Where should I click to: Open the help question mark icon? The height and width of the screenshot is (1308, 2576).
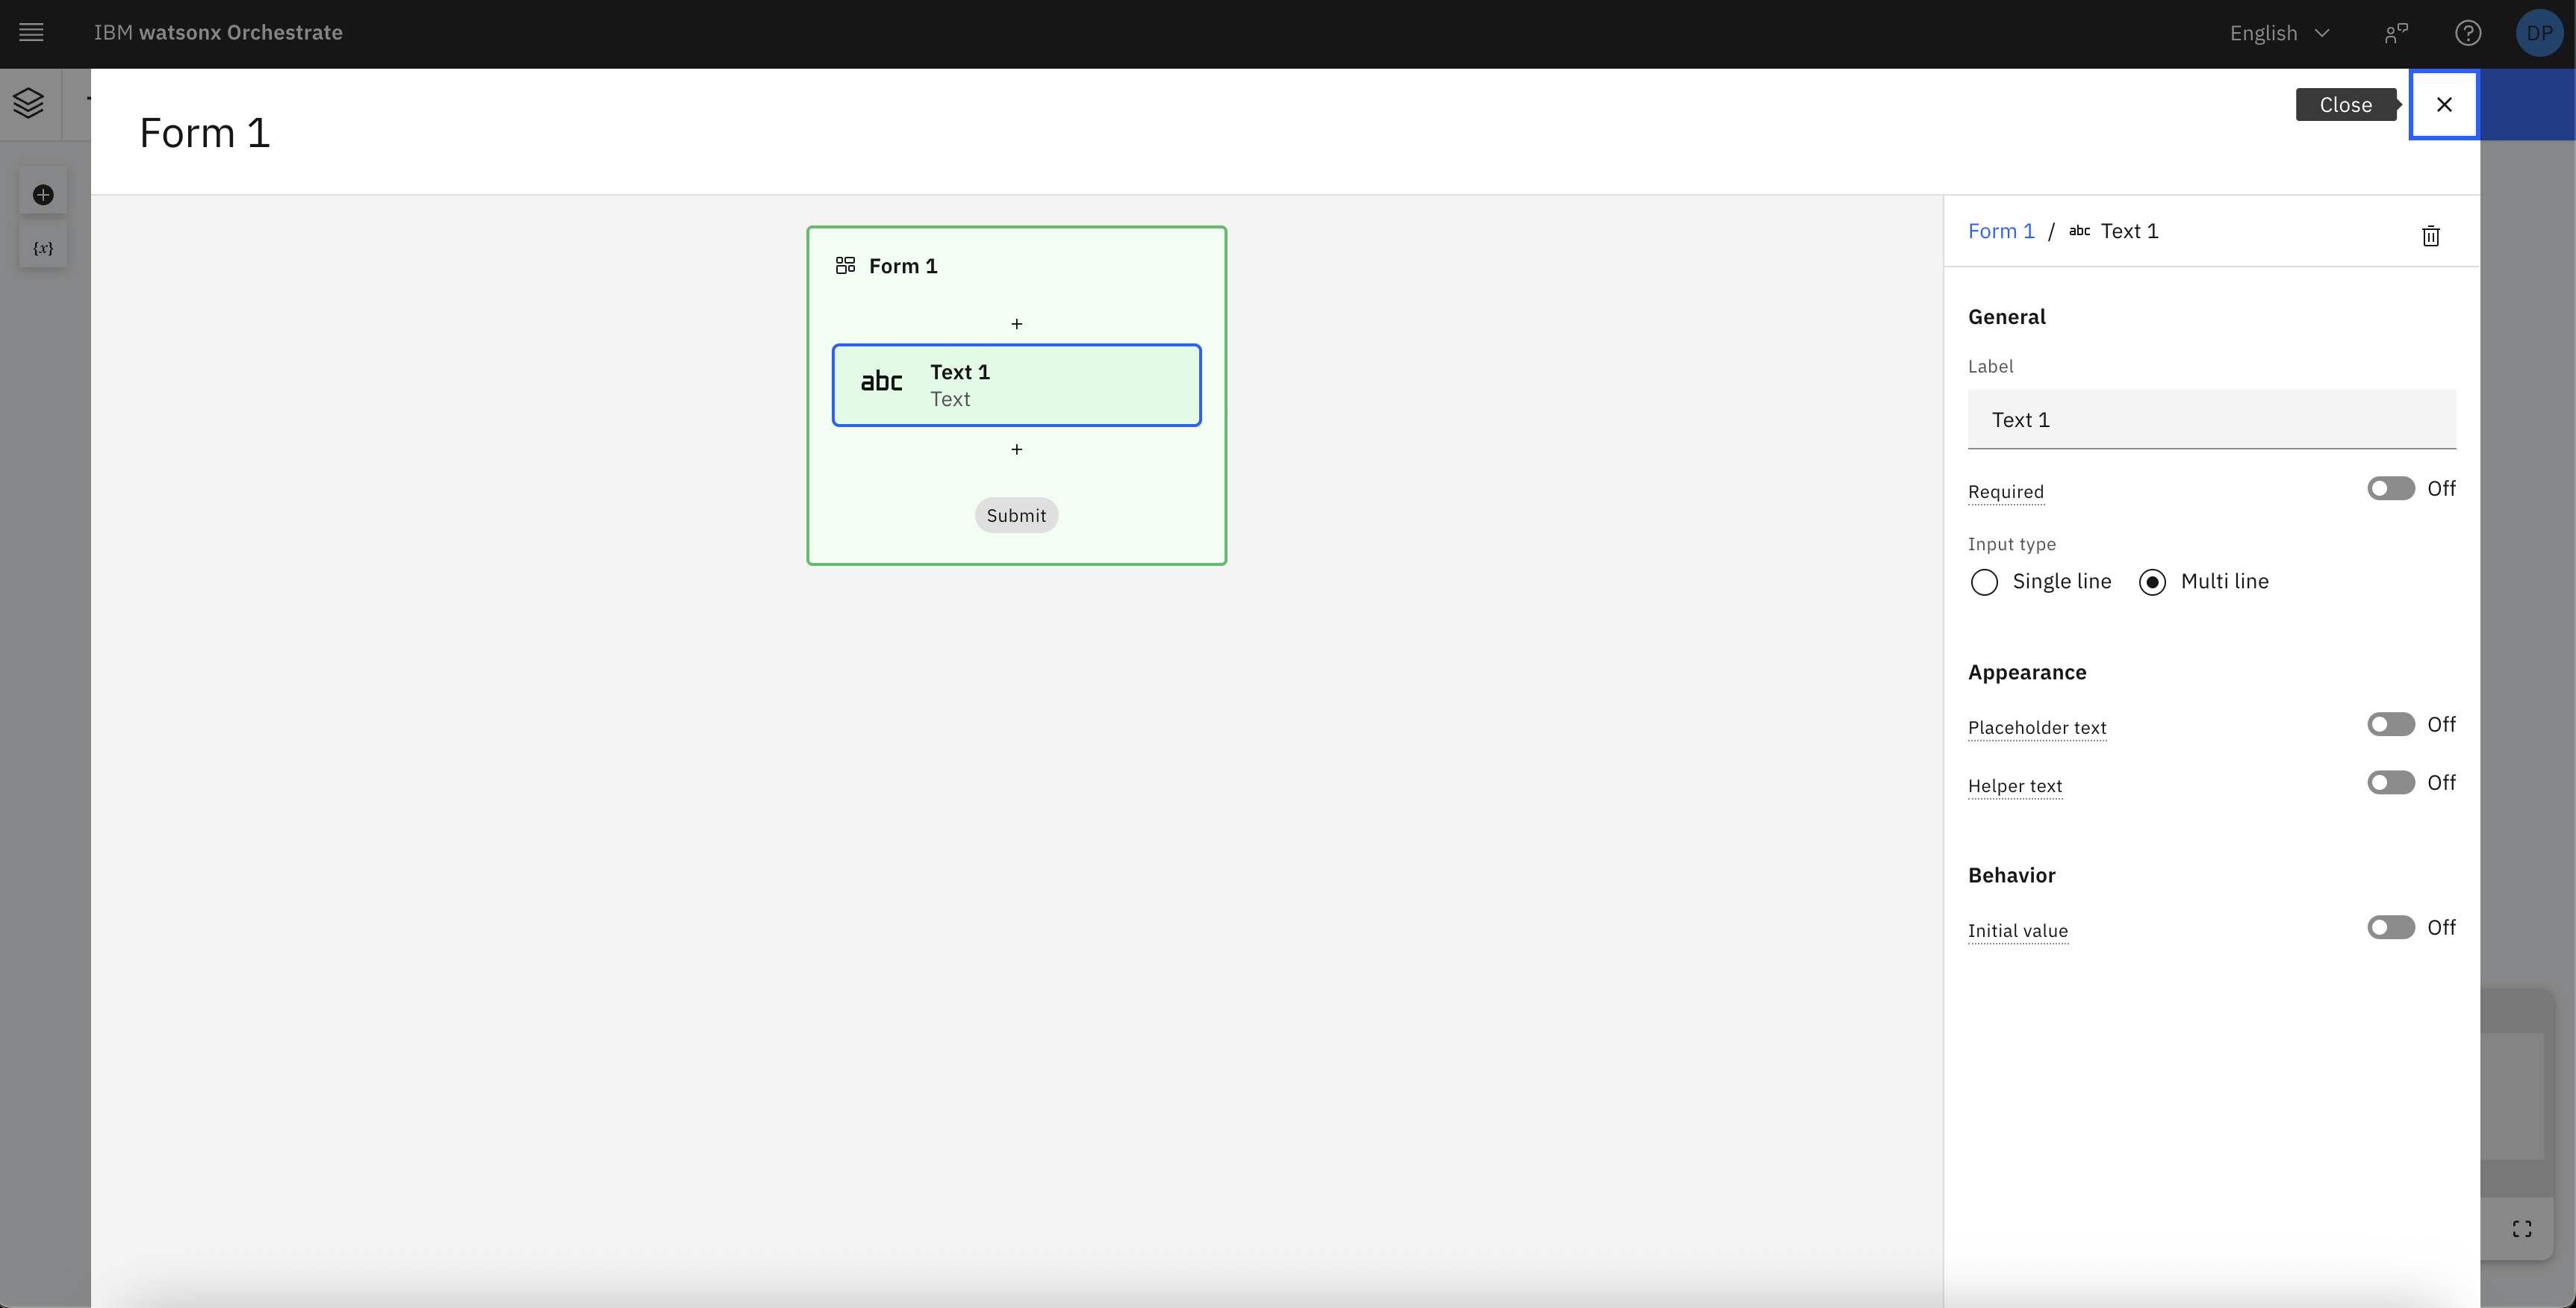2467,33
